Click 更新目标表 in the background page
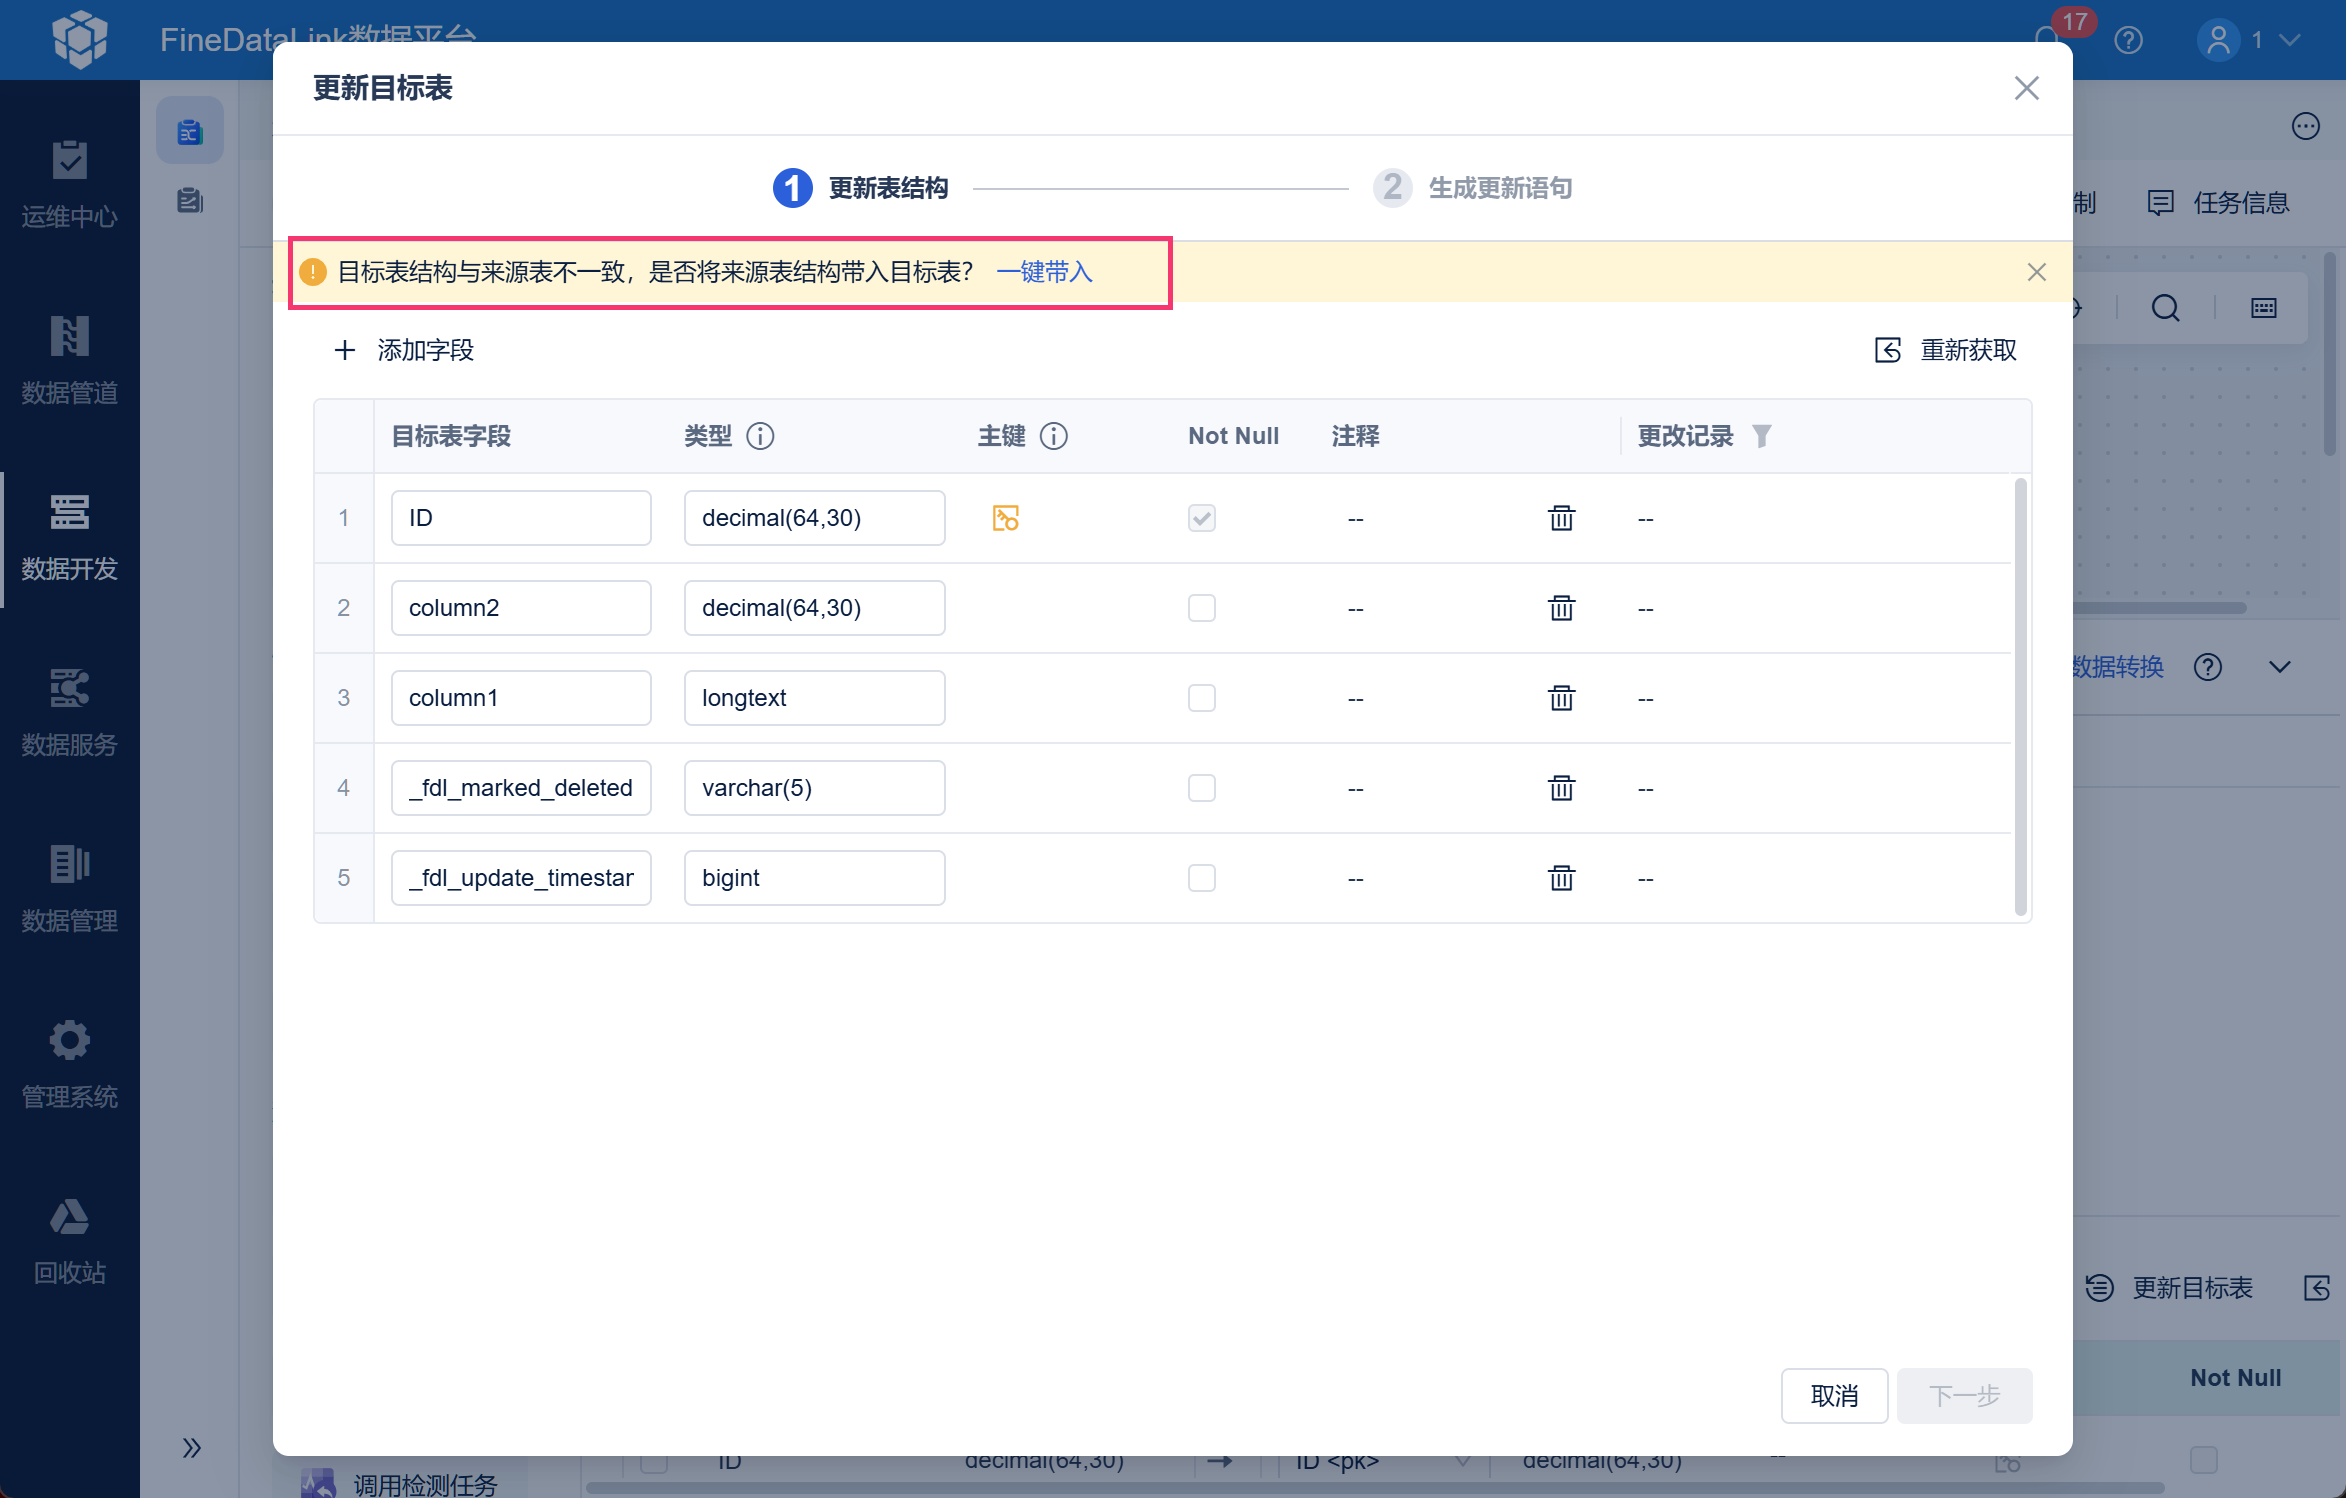Image resolution: width=2346 pixels, height=1498 pixels. (x=2170, y=1288)
